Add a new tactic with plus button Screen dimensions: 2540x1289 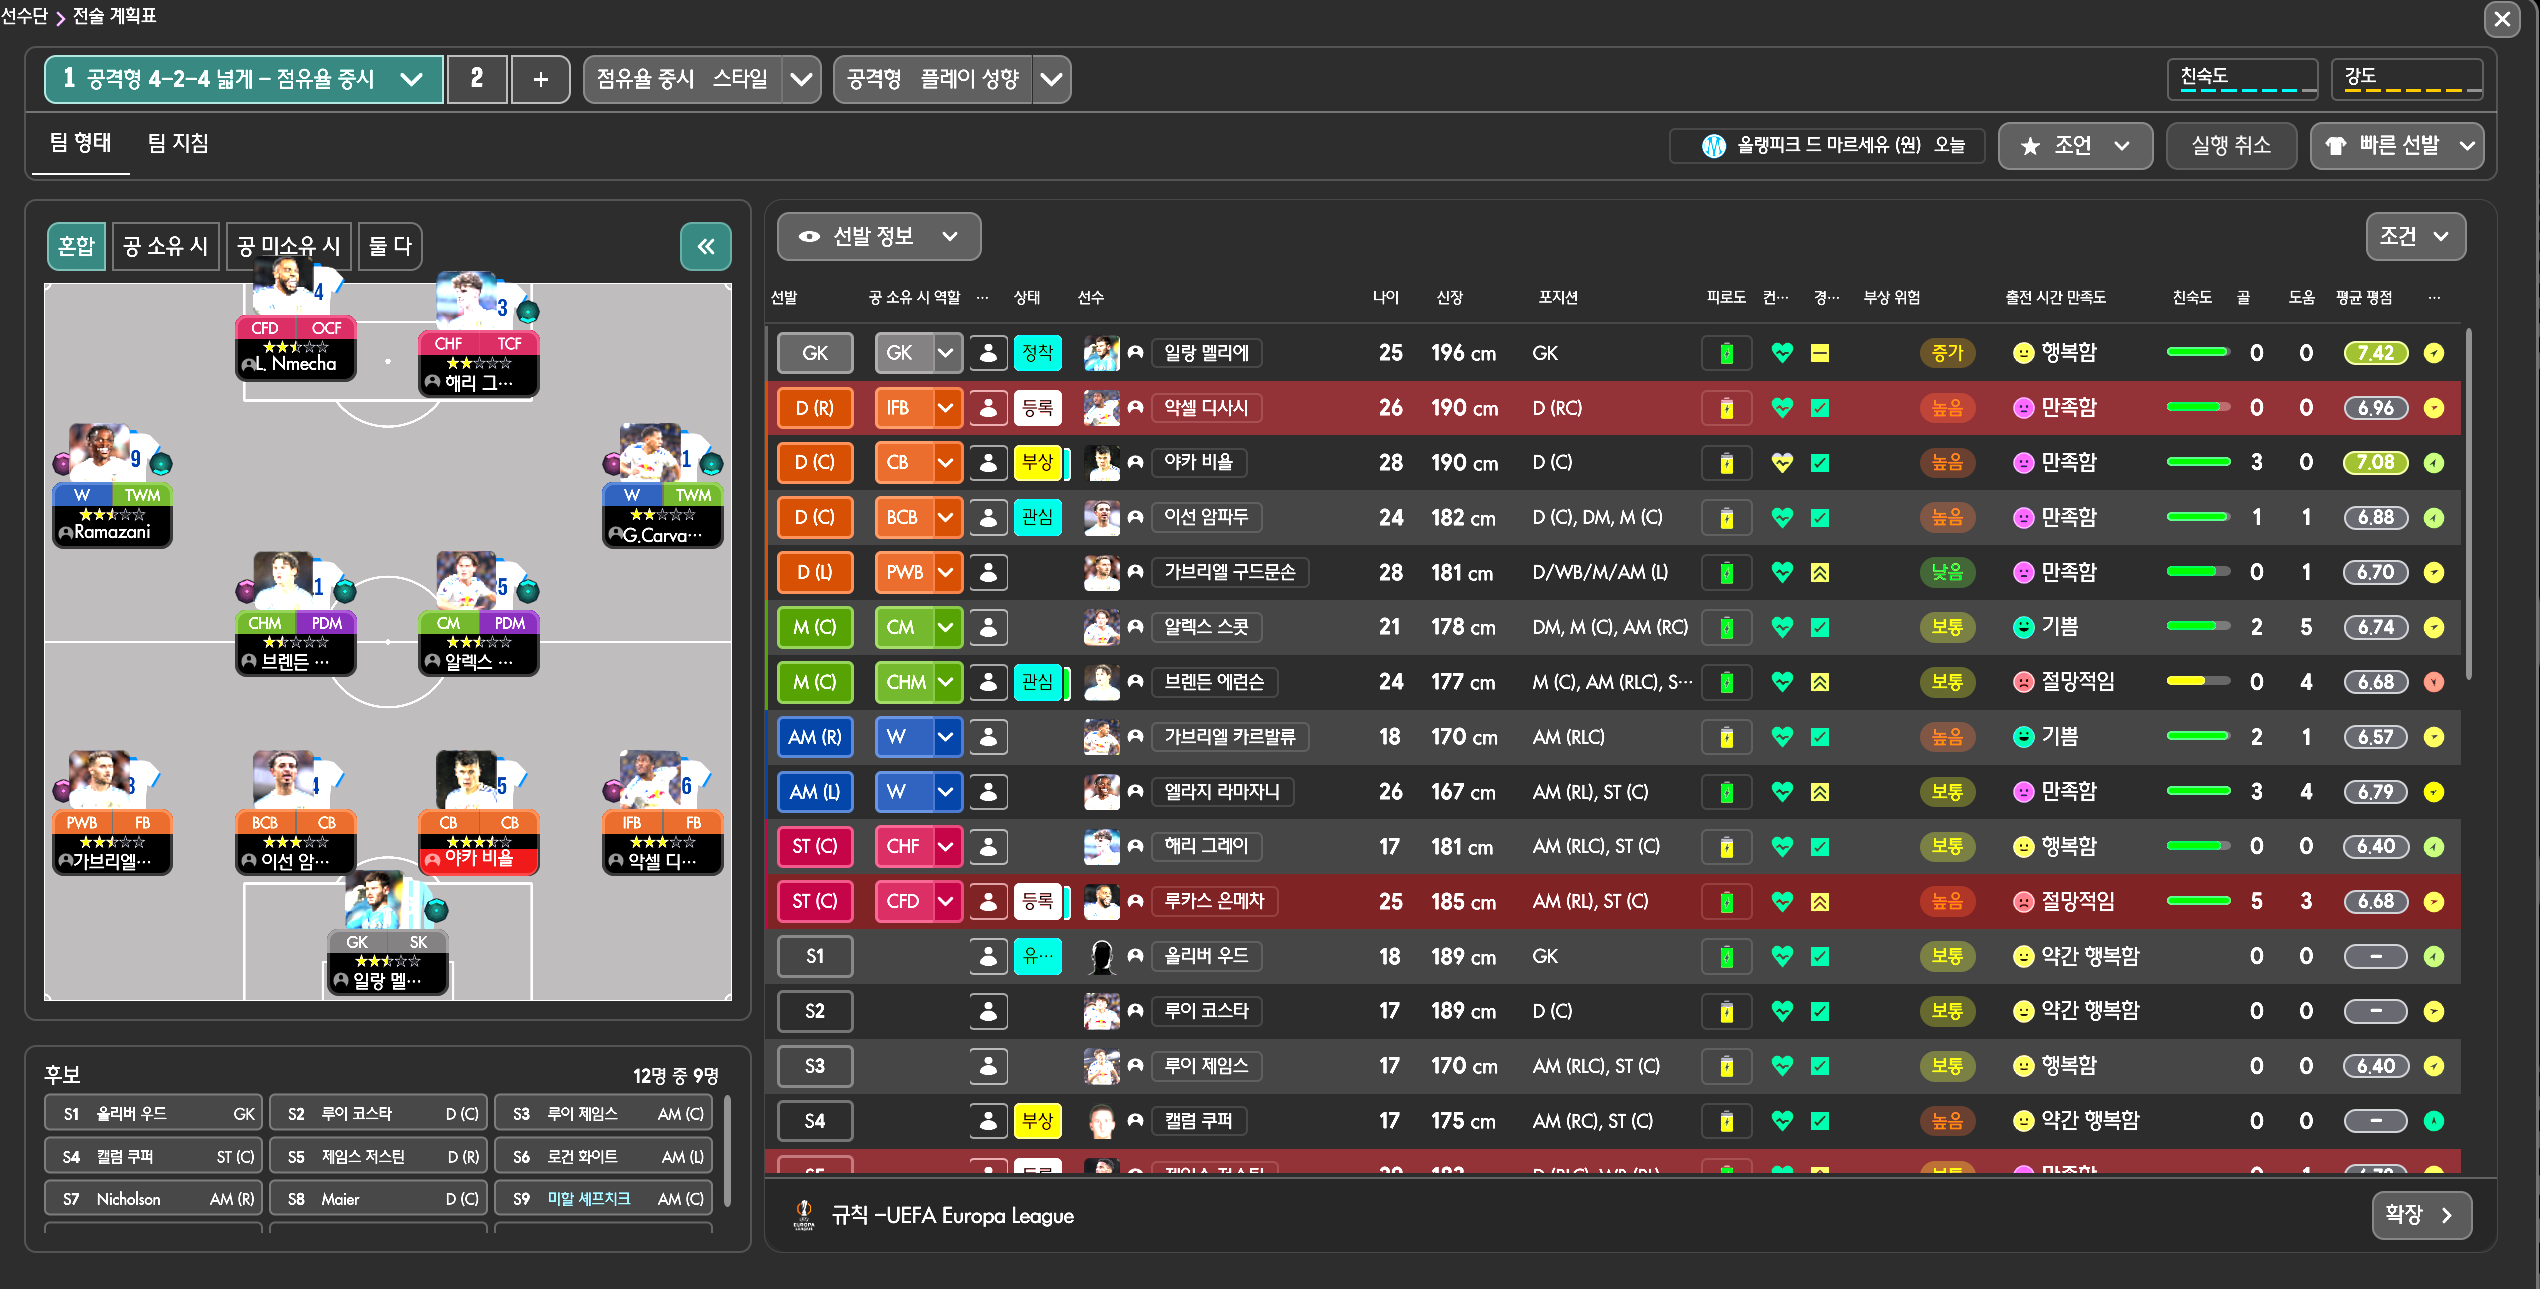541,79
